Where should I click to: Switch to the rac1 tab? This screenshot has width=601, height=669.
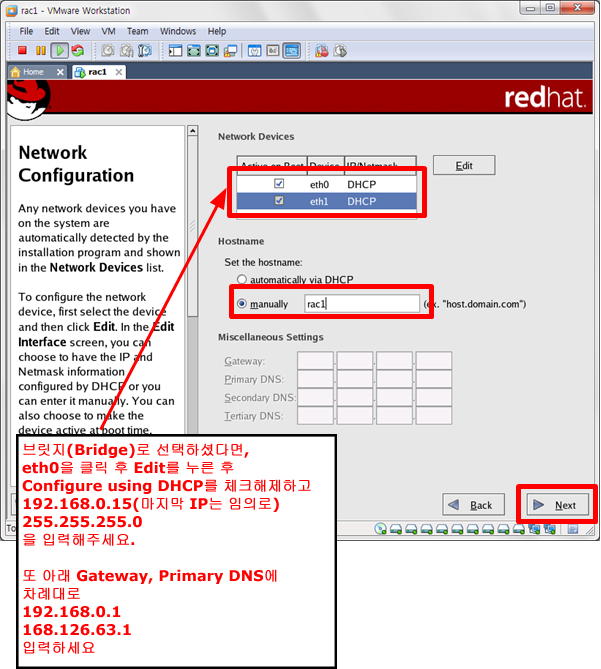click(x=99, y=72)
